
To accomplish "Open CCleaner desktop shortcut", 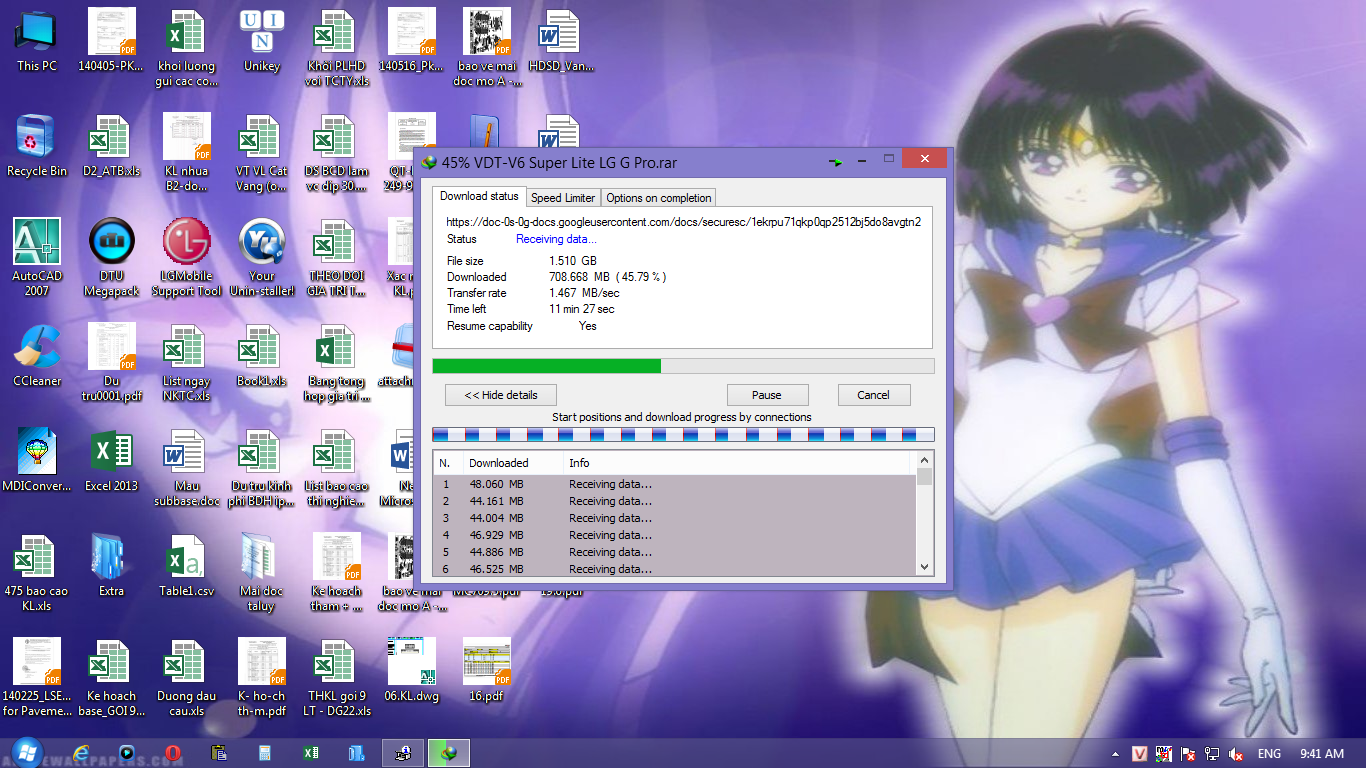I will coord(37,356).
